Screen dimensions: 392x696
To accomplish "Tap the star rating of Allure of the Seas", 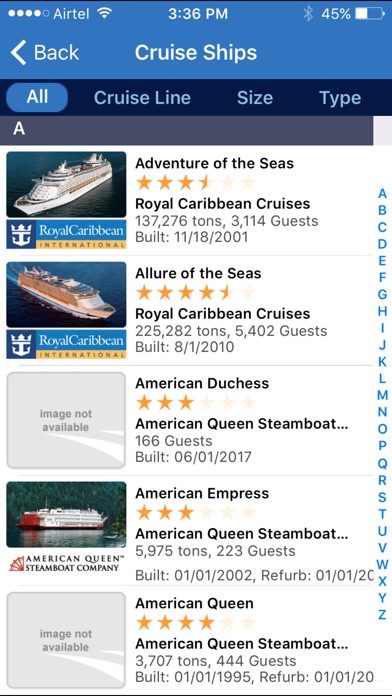I will tap(195, 293).
